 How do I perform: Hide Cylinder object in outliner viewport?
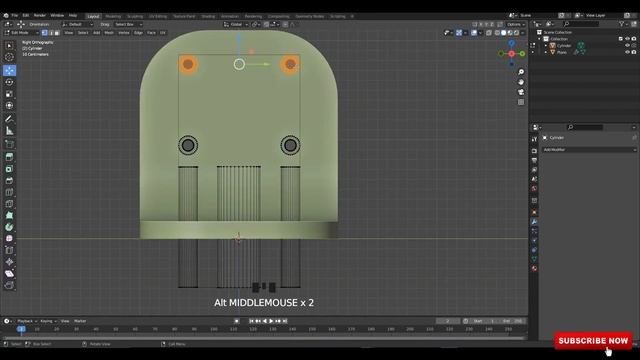pyautogui.click(x=627, y=46)
